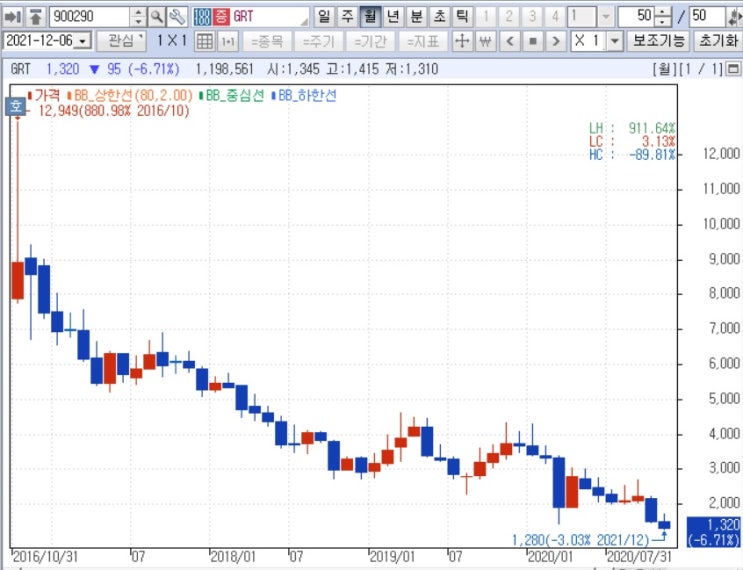Click the LC : 3.13% value
This screenshot has width=743, height=570.
[x=659, y=141]
